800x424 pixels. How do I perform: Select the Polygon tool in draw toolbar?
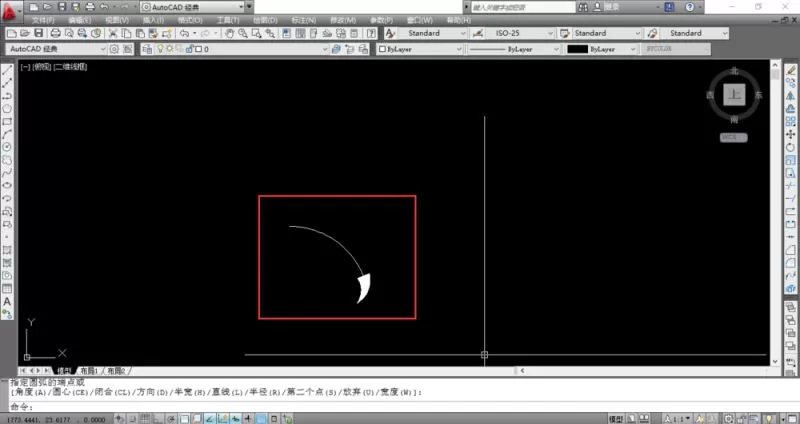(x=7, y=109)
